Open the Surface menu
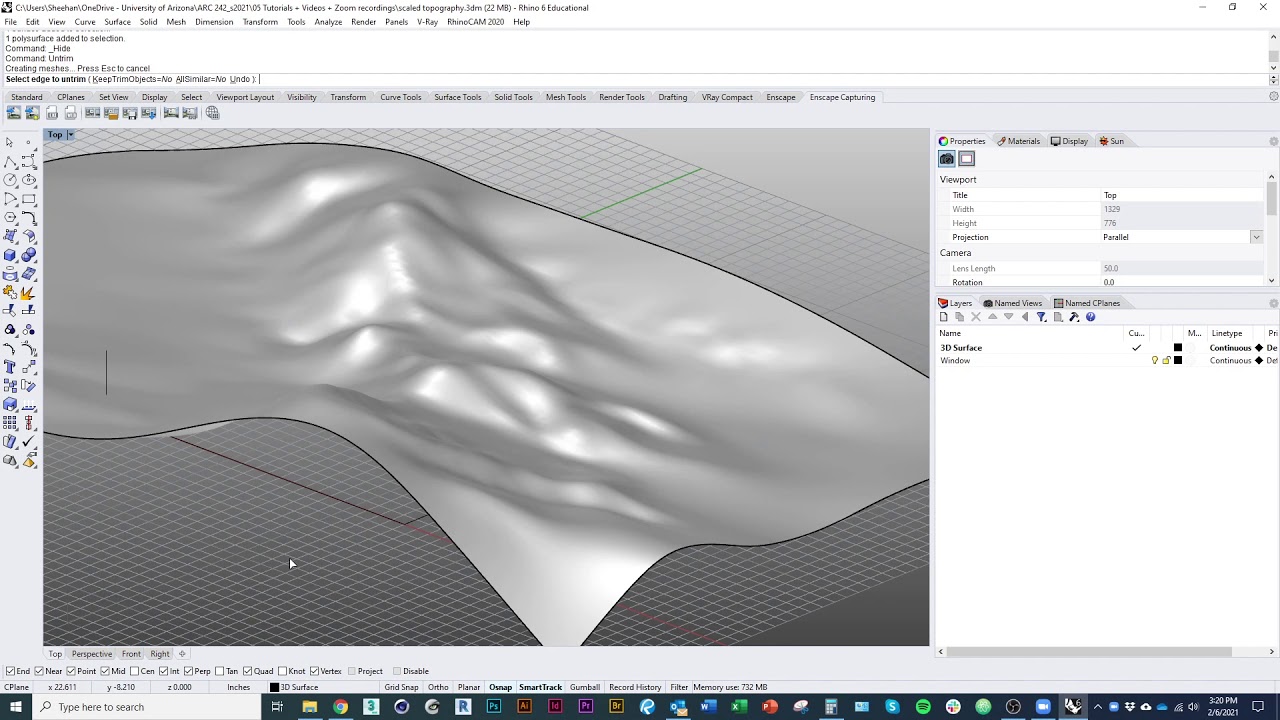 [x=117, y=22]
